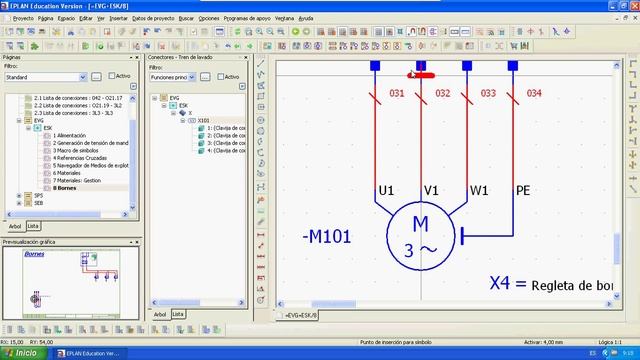Expand the SEB node in pages tree
The height and width of the screenshot is (360, 640).
tap(19, 203)
